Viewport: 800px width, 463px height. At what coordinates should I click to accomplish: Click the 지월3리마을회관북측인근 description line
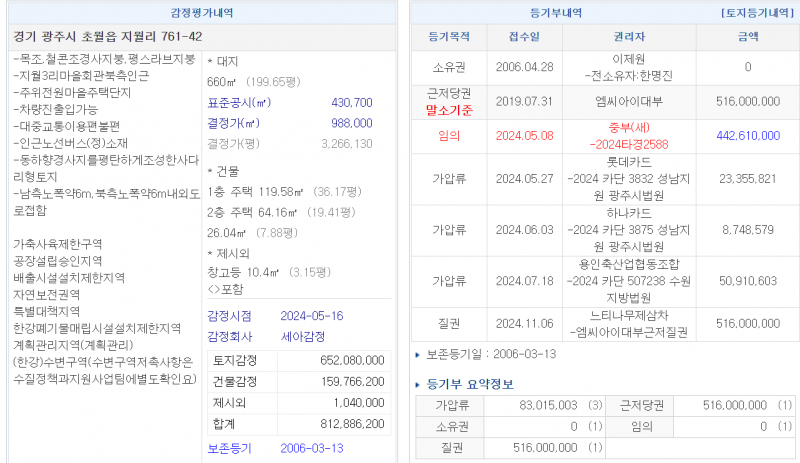[81, 76]
